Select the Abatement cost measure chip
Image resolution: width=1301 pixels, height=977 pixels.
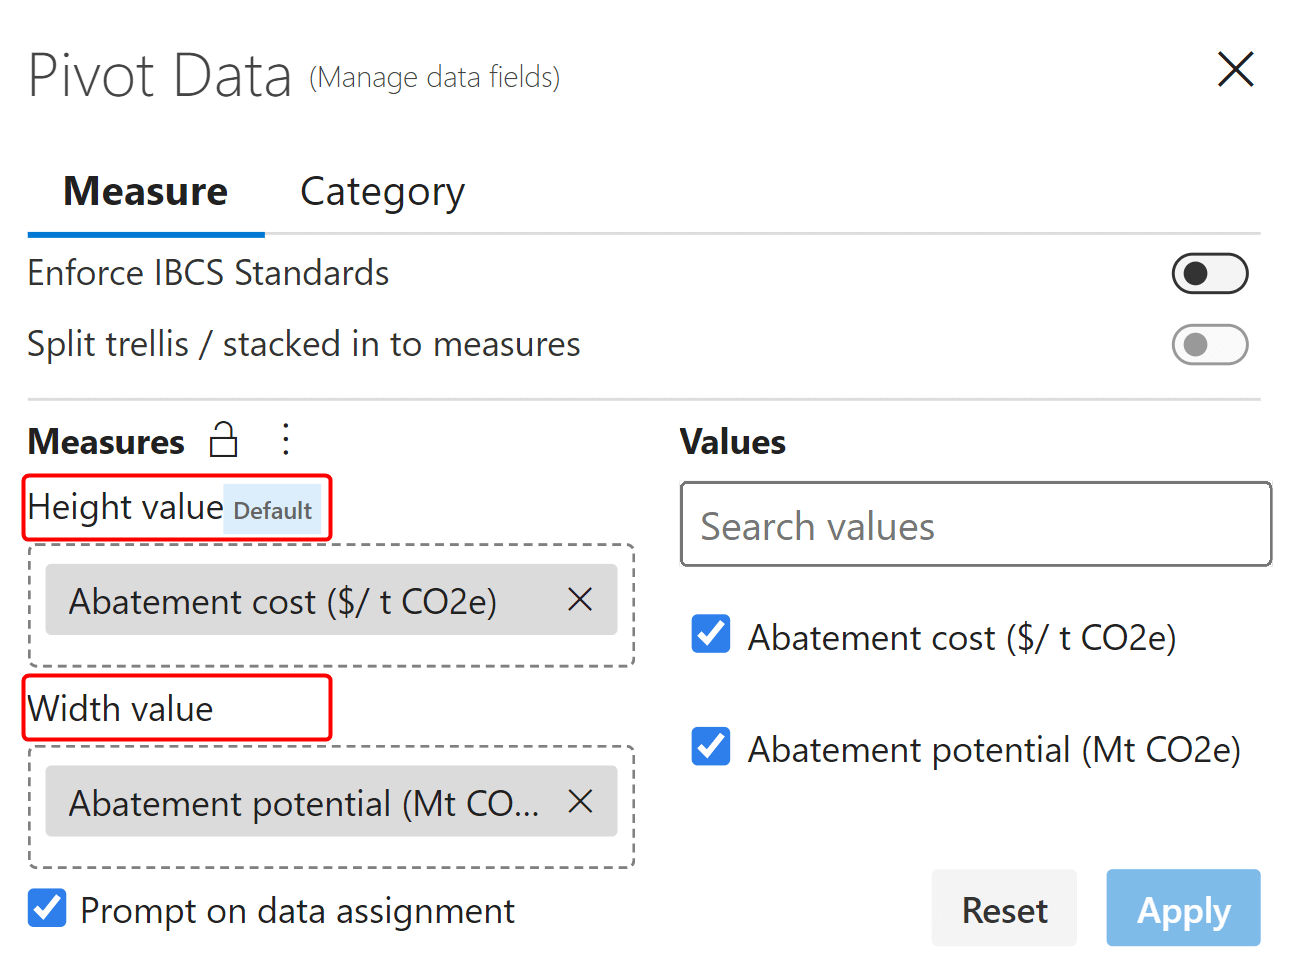(x=300, y=599)
